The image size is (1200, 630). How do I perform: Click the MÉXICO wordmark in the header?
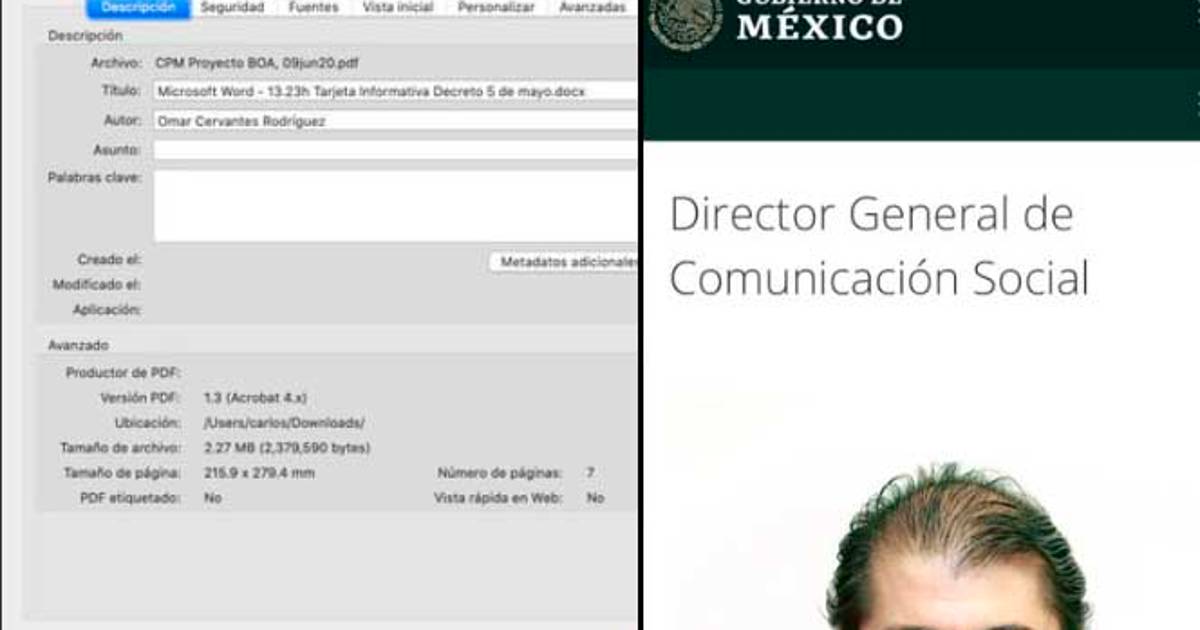tap(819, 25)
